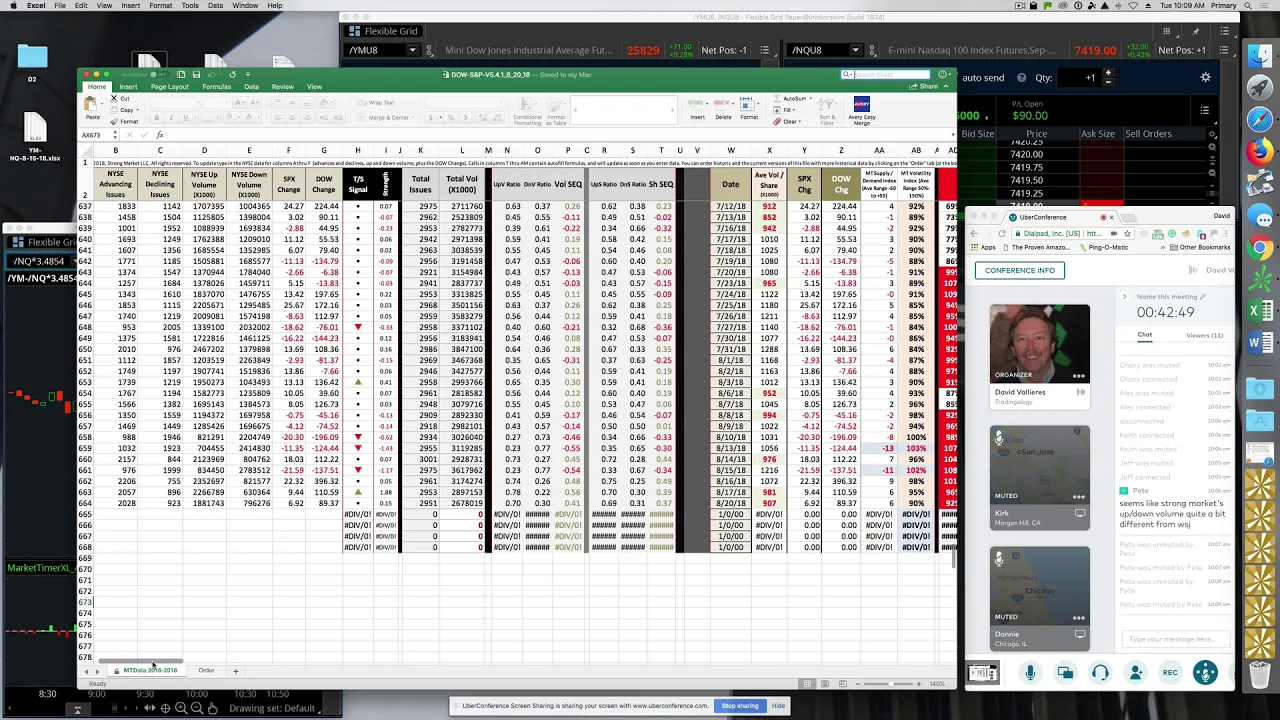Open the YMU8 symbol dropdown

click(x=412, y=50)
